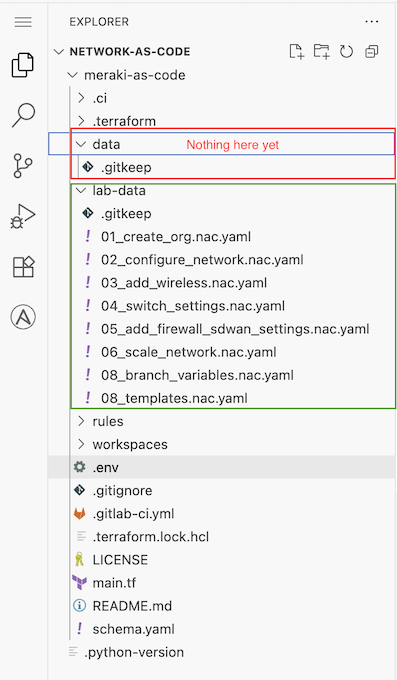
Task: Open the main.tf file name
Action: [114, 582]
